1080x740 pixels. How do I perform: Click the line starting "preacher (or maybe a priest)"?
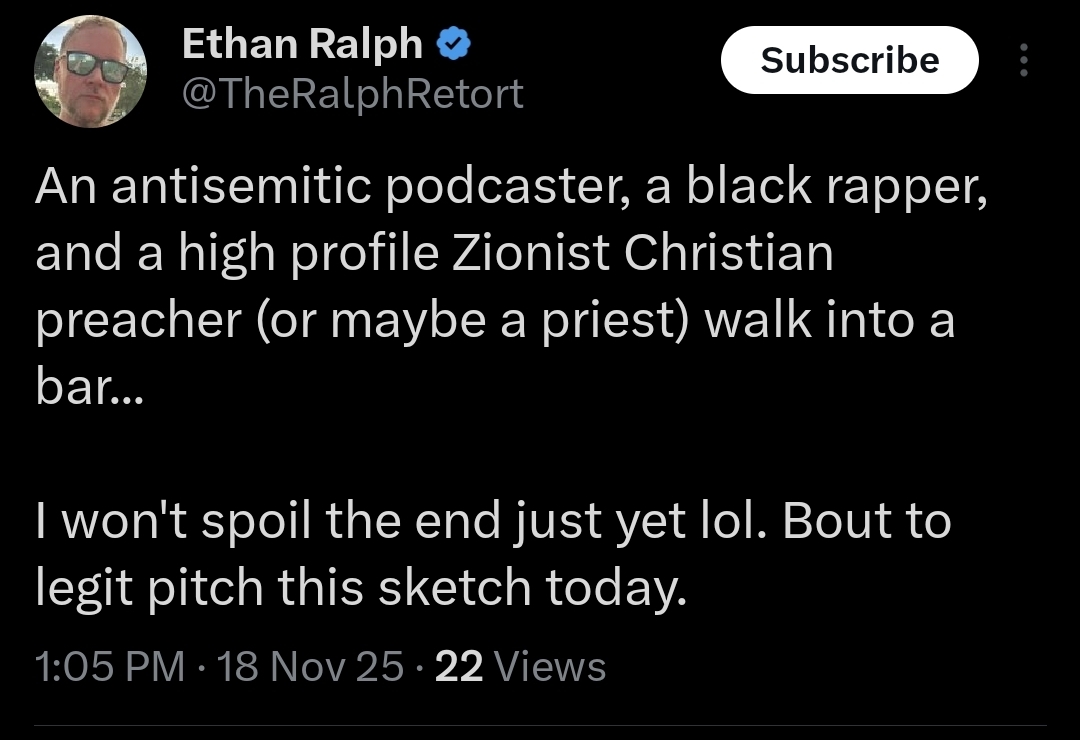click(495, 321)
